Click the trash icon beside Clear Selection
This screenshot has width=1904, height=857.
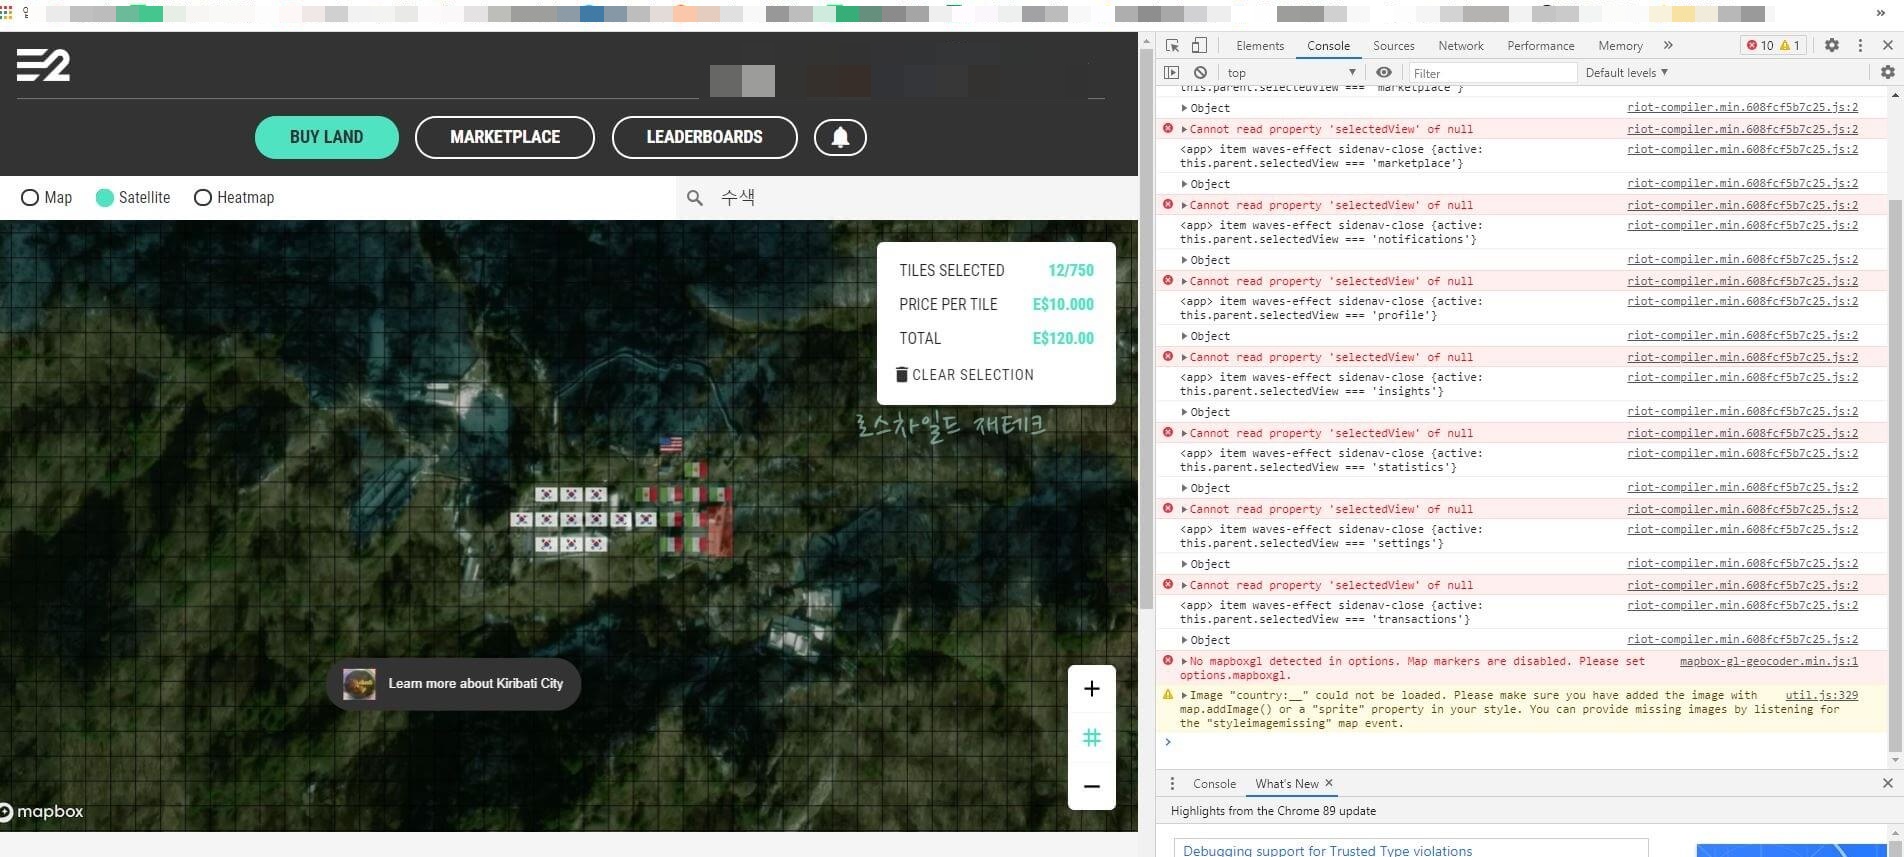tap(902, 374)
